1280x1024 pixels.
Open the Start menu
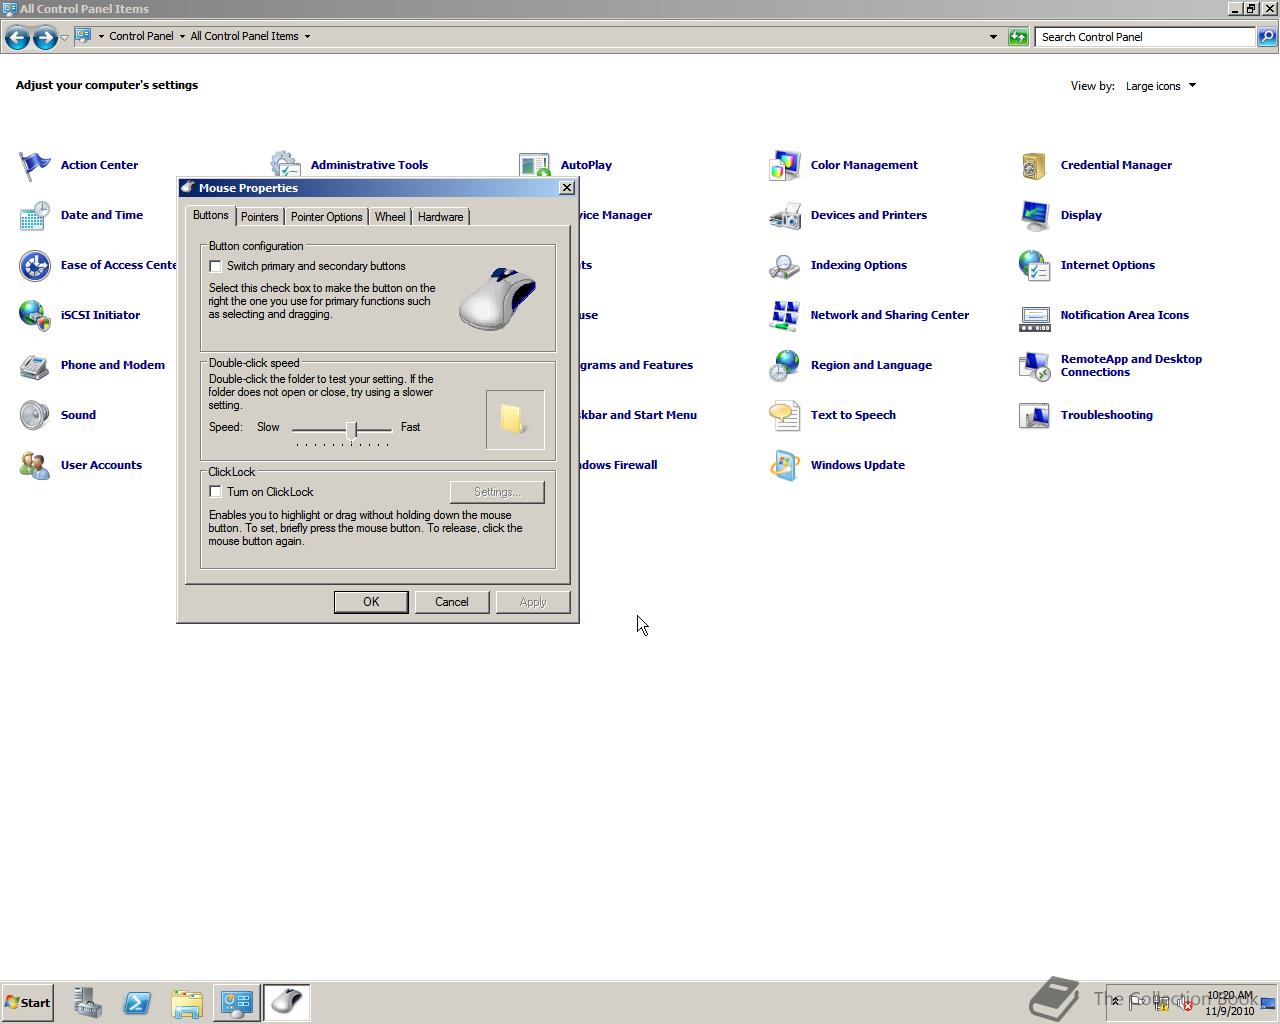click(x=27, y=1003)
